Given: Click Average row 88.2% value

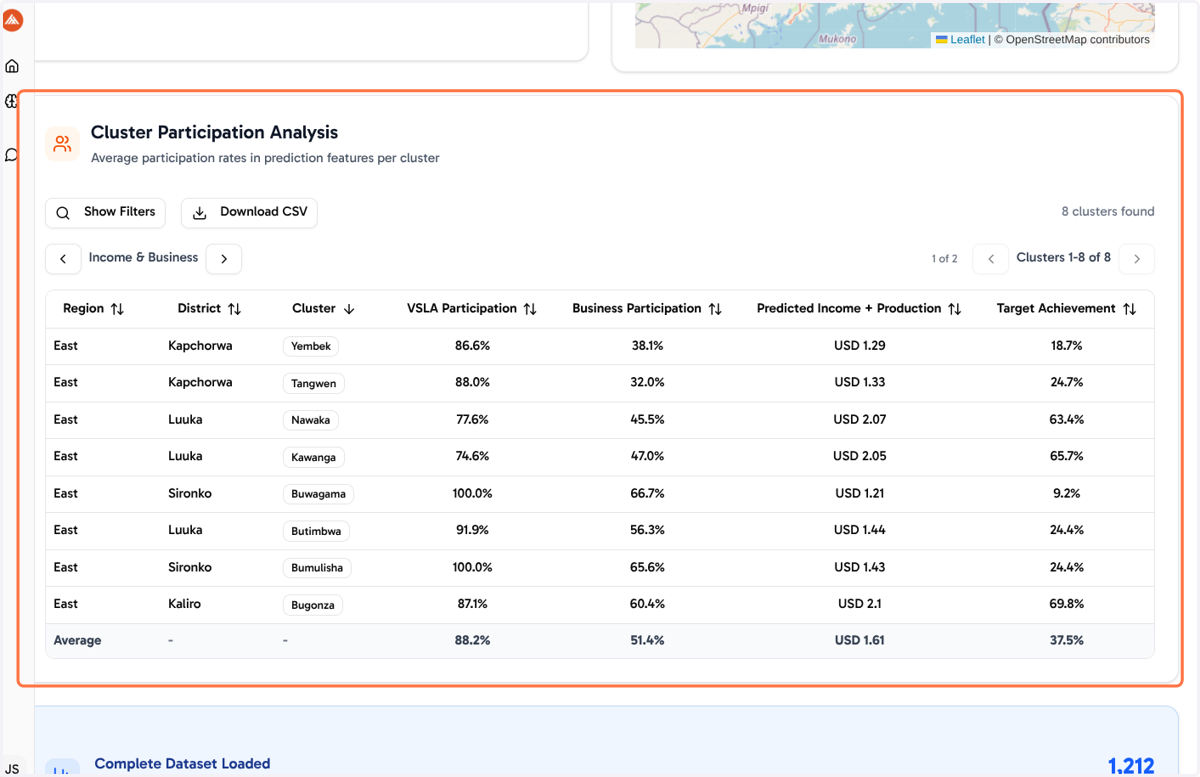Looking at the screenshot, I should click(472, 641).
